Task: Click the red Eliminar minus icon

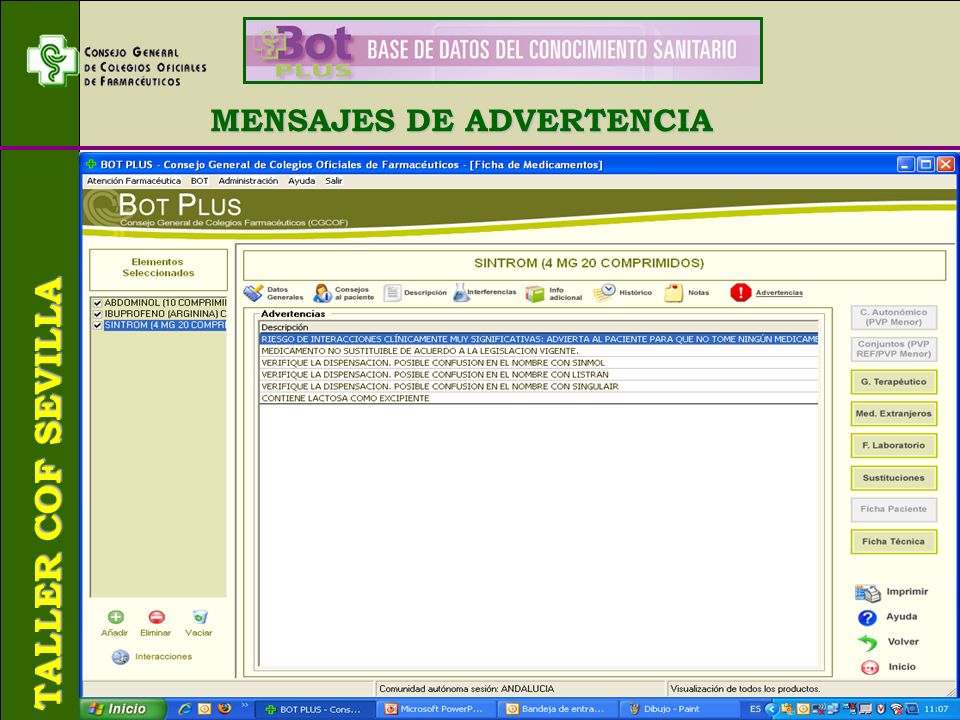Action: pyautogui.click(x=156, y=617)
